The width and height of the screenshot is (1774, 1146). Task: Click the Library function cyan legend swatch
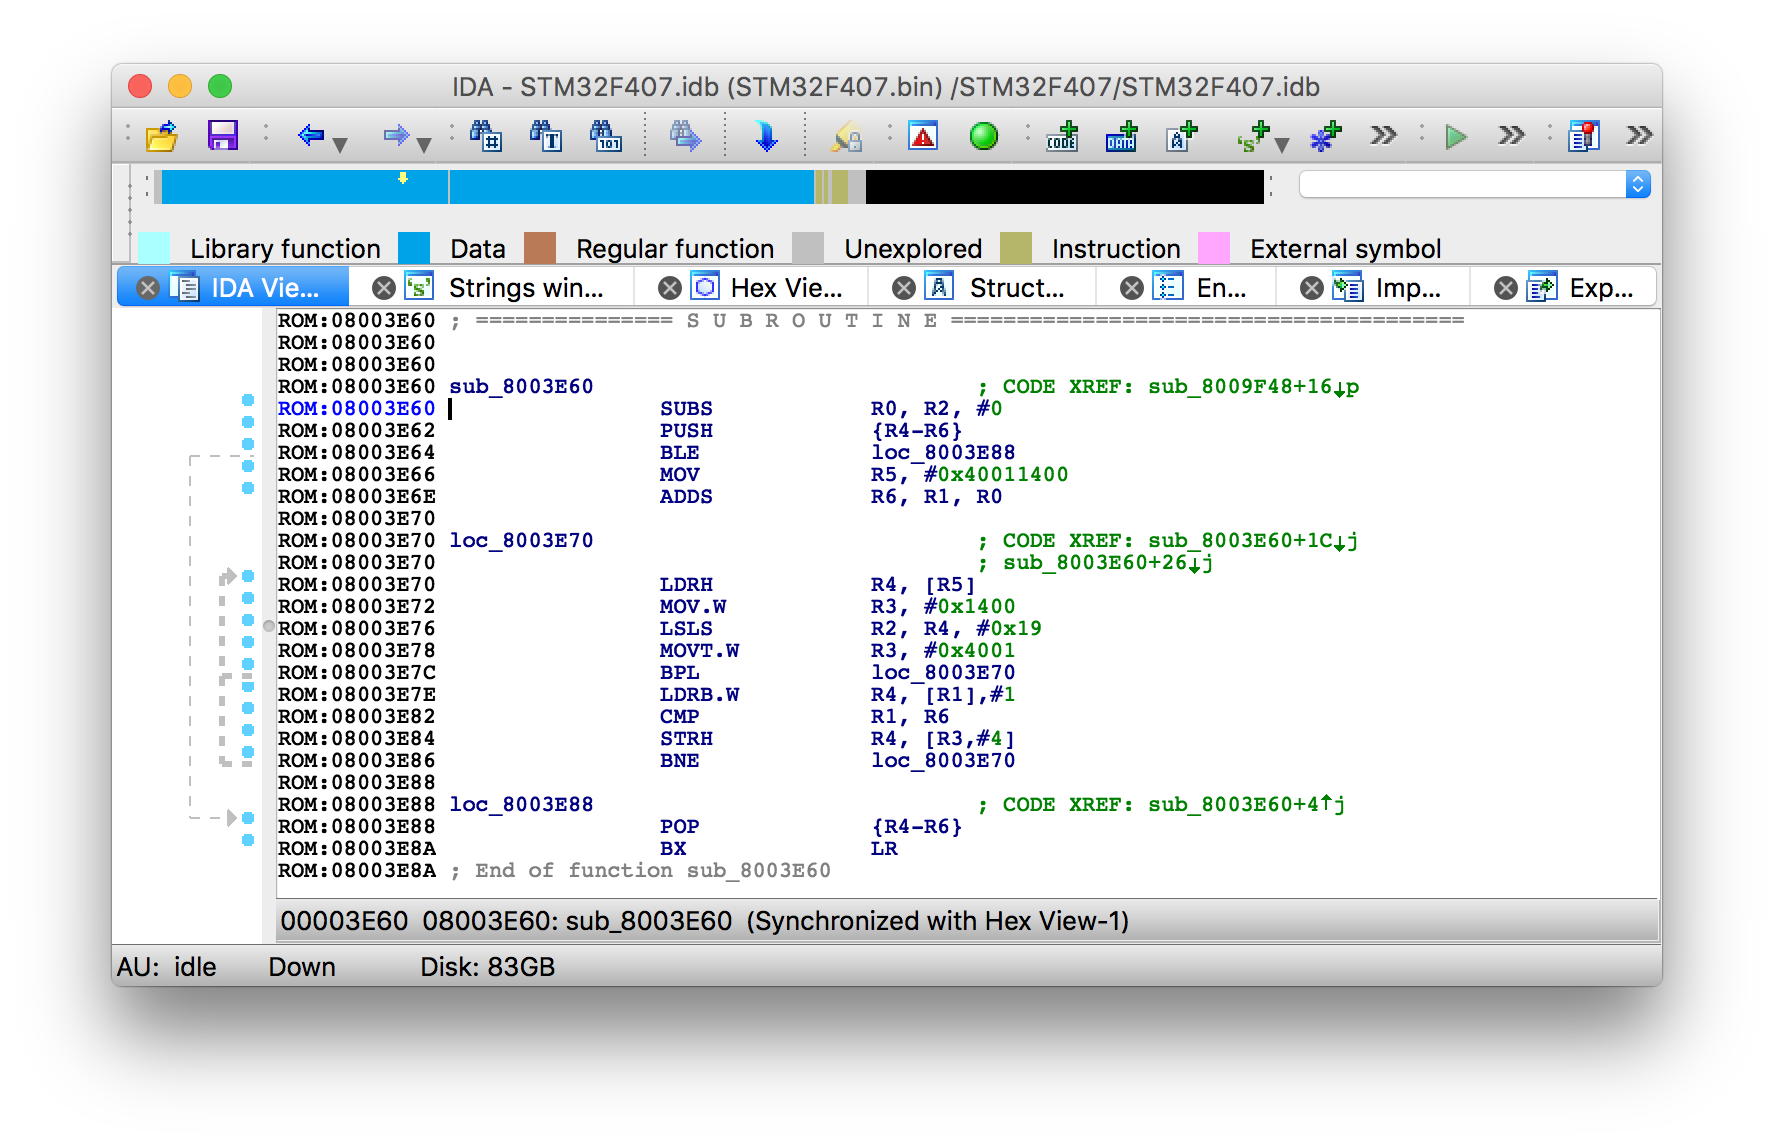tap(154, 248)
